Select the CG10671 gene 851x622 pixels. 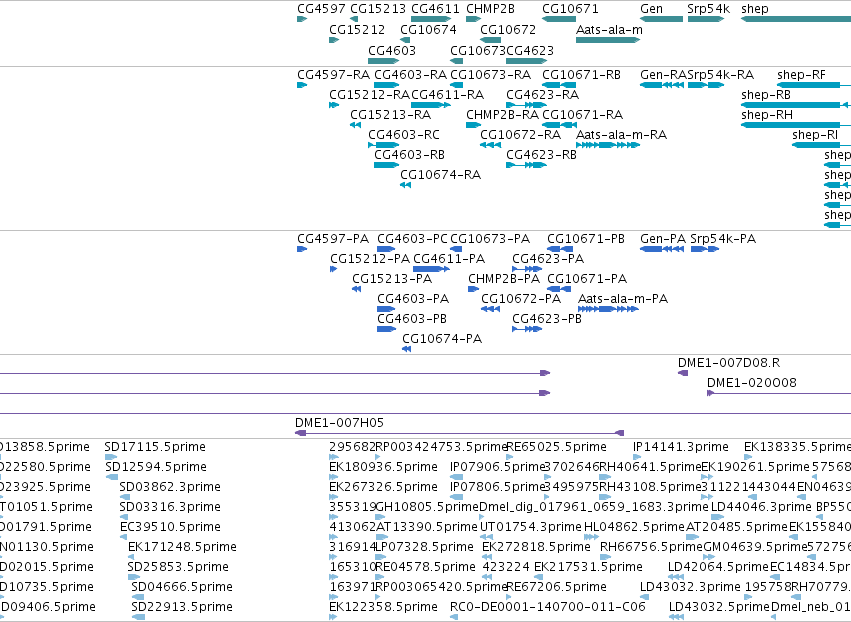pyautogui.click(x=559, y=20)
